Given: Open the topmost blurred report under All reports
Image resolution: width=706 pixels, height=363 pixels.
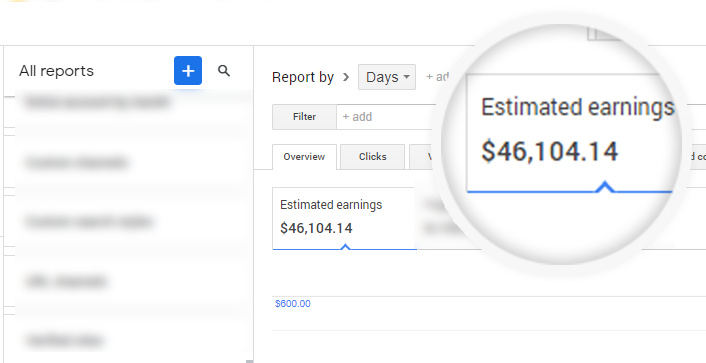Looking at the screenshot, I should pos(97,103).
